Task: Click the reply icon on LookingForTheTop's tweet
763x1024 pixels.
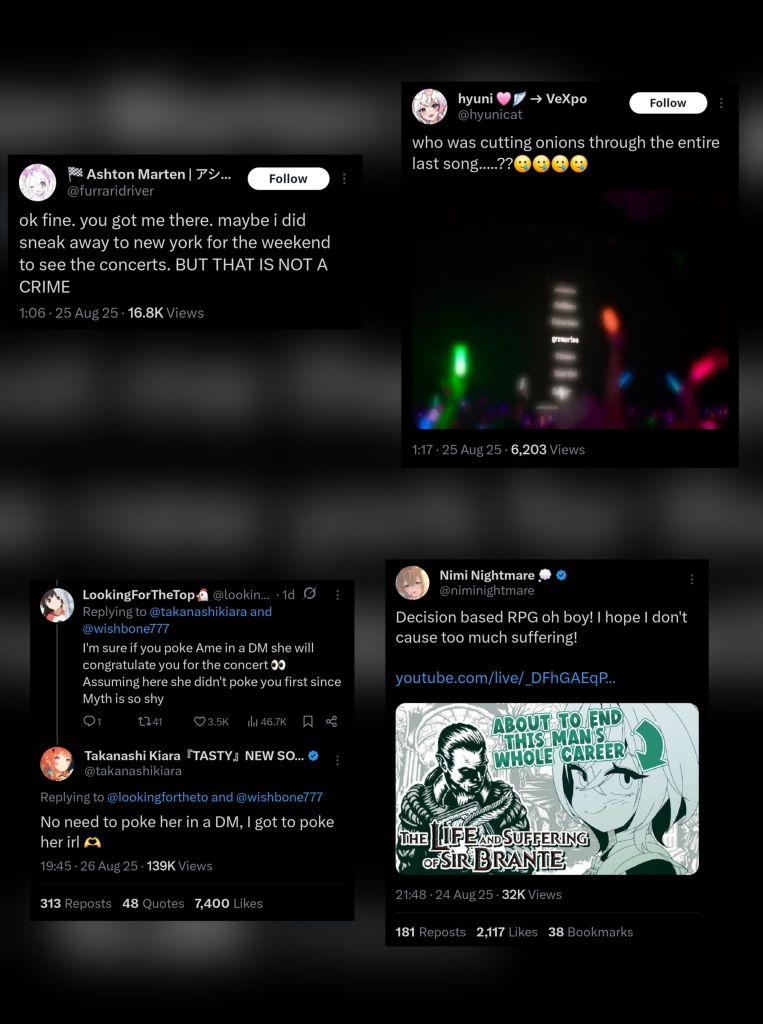Action: coord(89,721)
